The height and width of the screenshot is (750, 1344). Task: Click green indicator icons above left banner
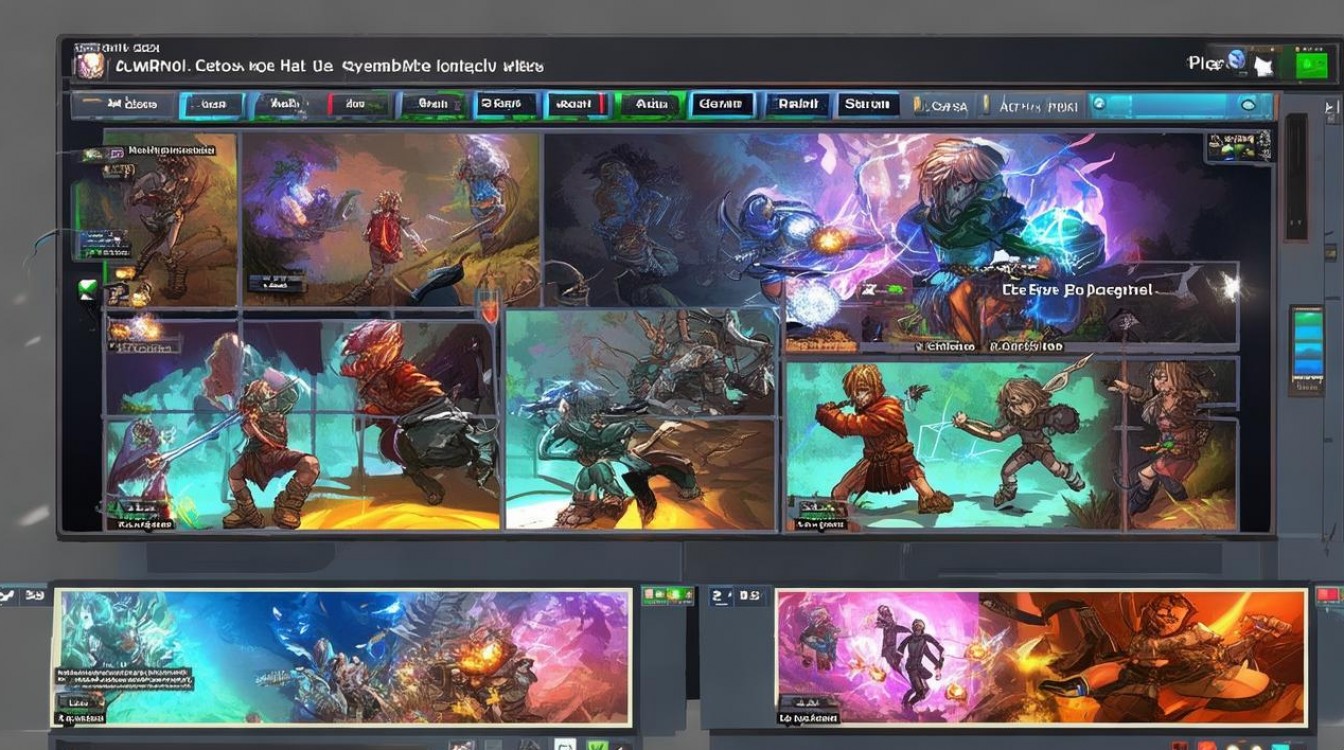(x=666, y=596)
